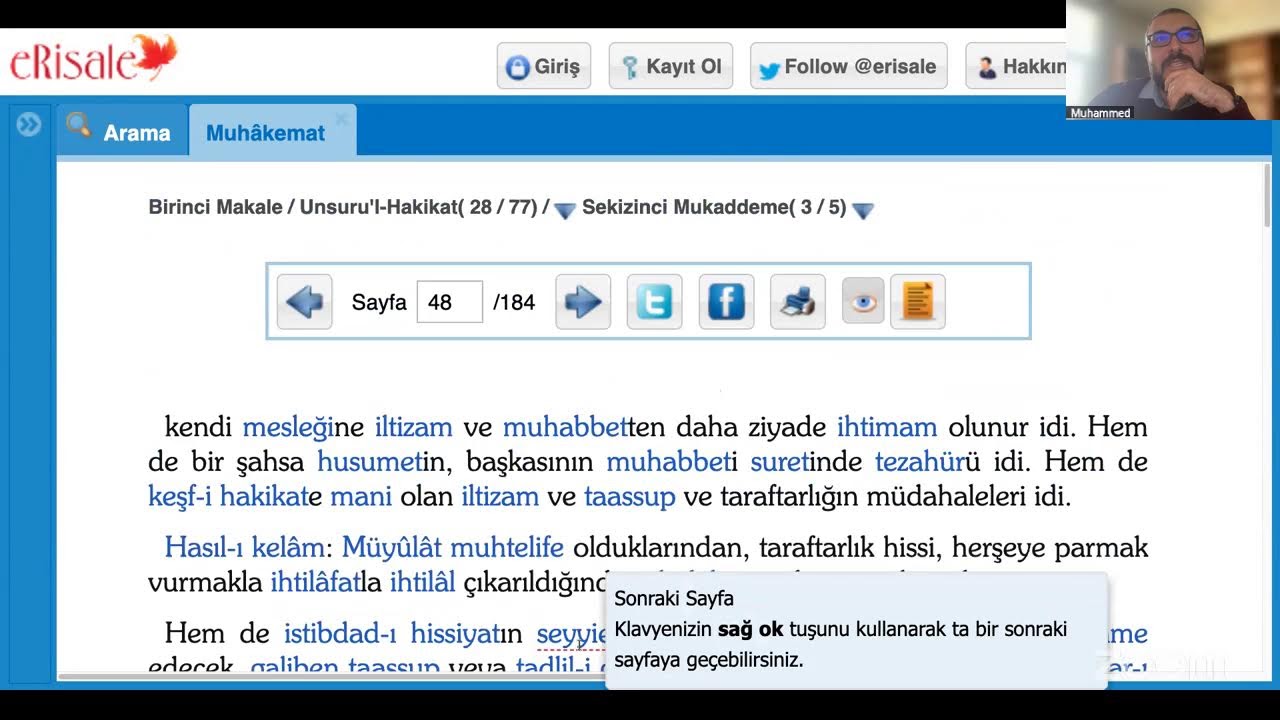Click the word 'ihtilâl' link
The image size is (1280, 720).
click(x=423, y=582)
